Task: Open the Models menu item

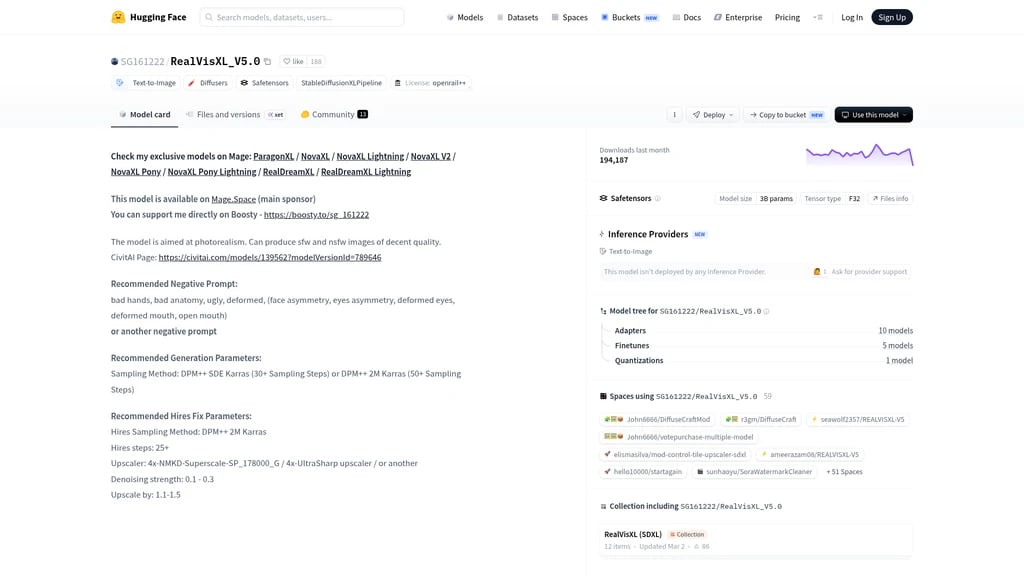Action: click(464, 18)
